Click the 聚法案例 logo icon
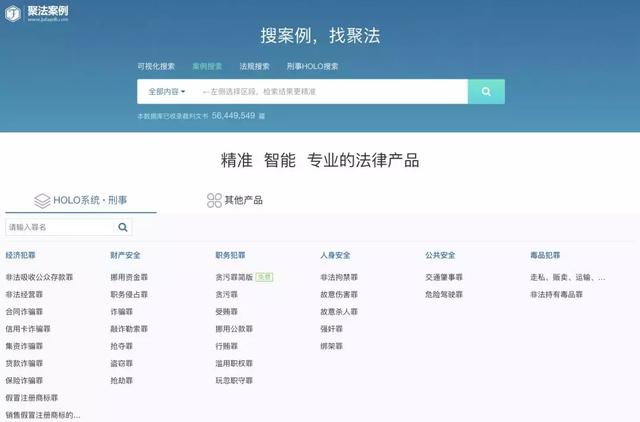640x422 pixels. [13, 13]
